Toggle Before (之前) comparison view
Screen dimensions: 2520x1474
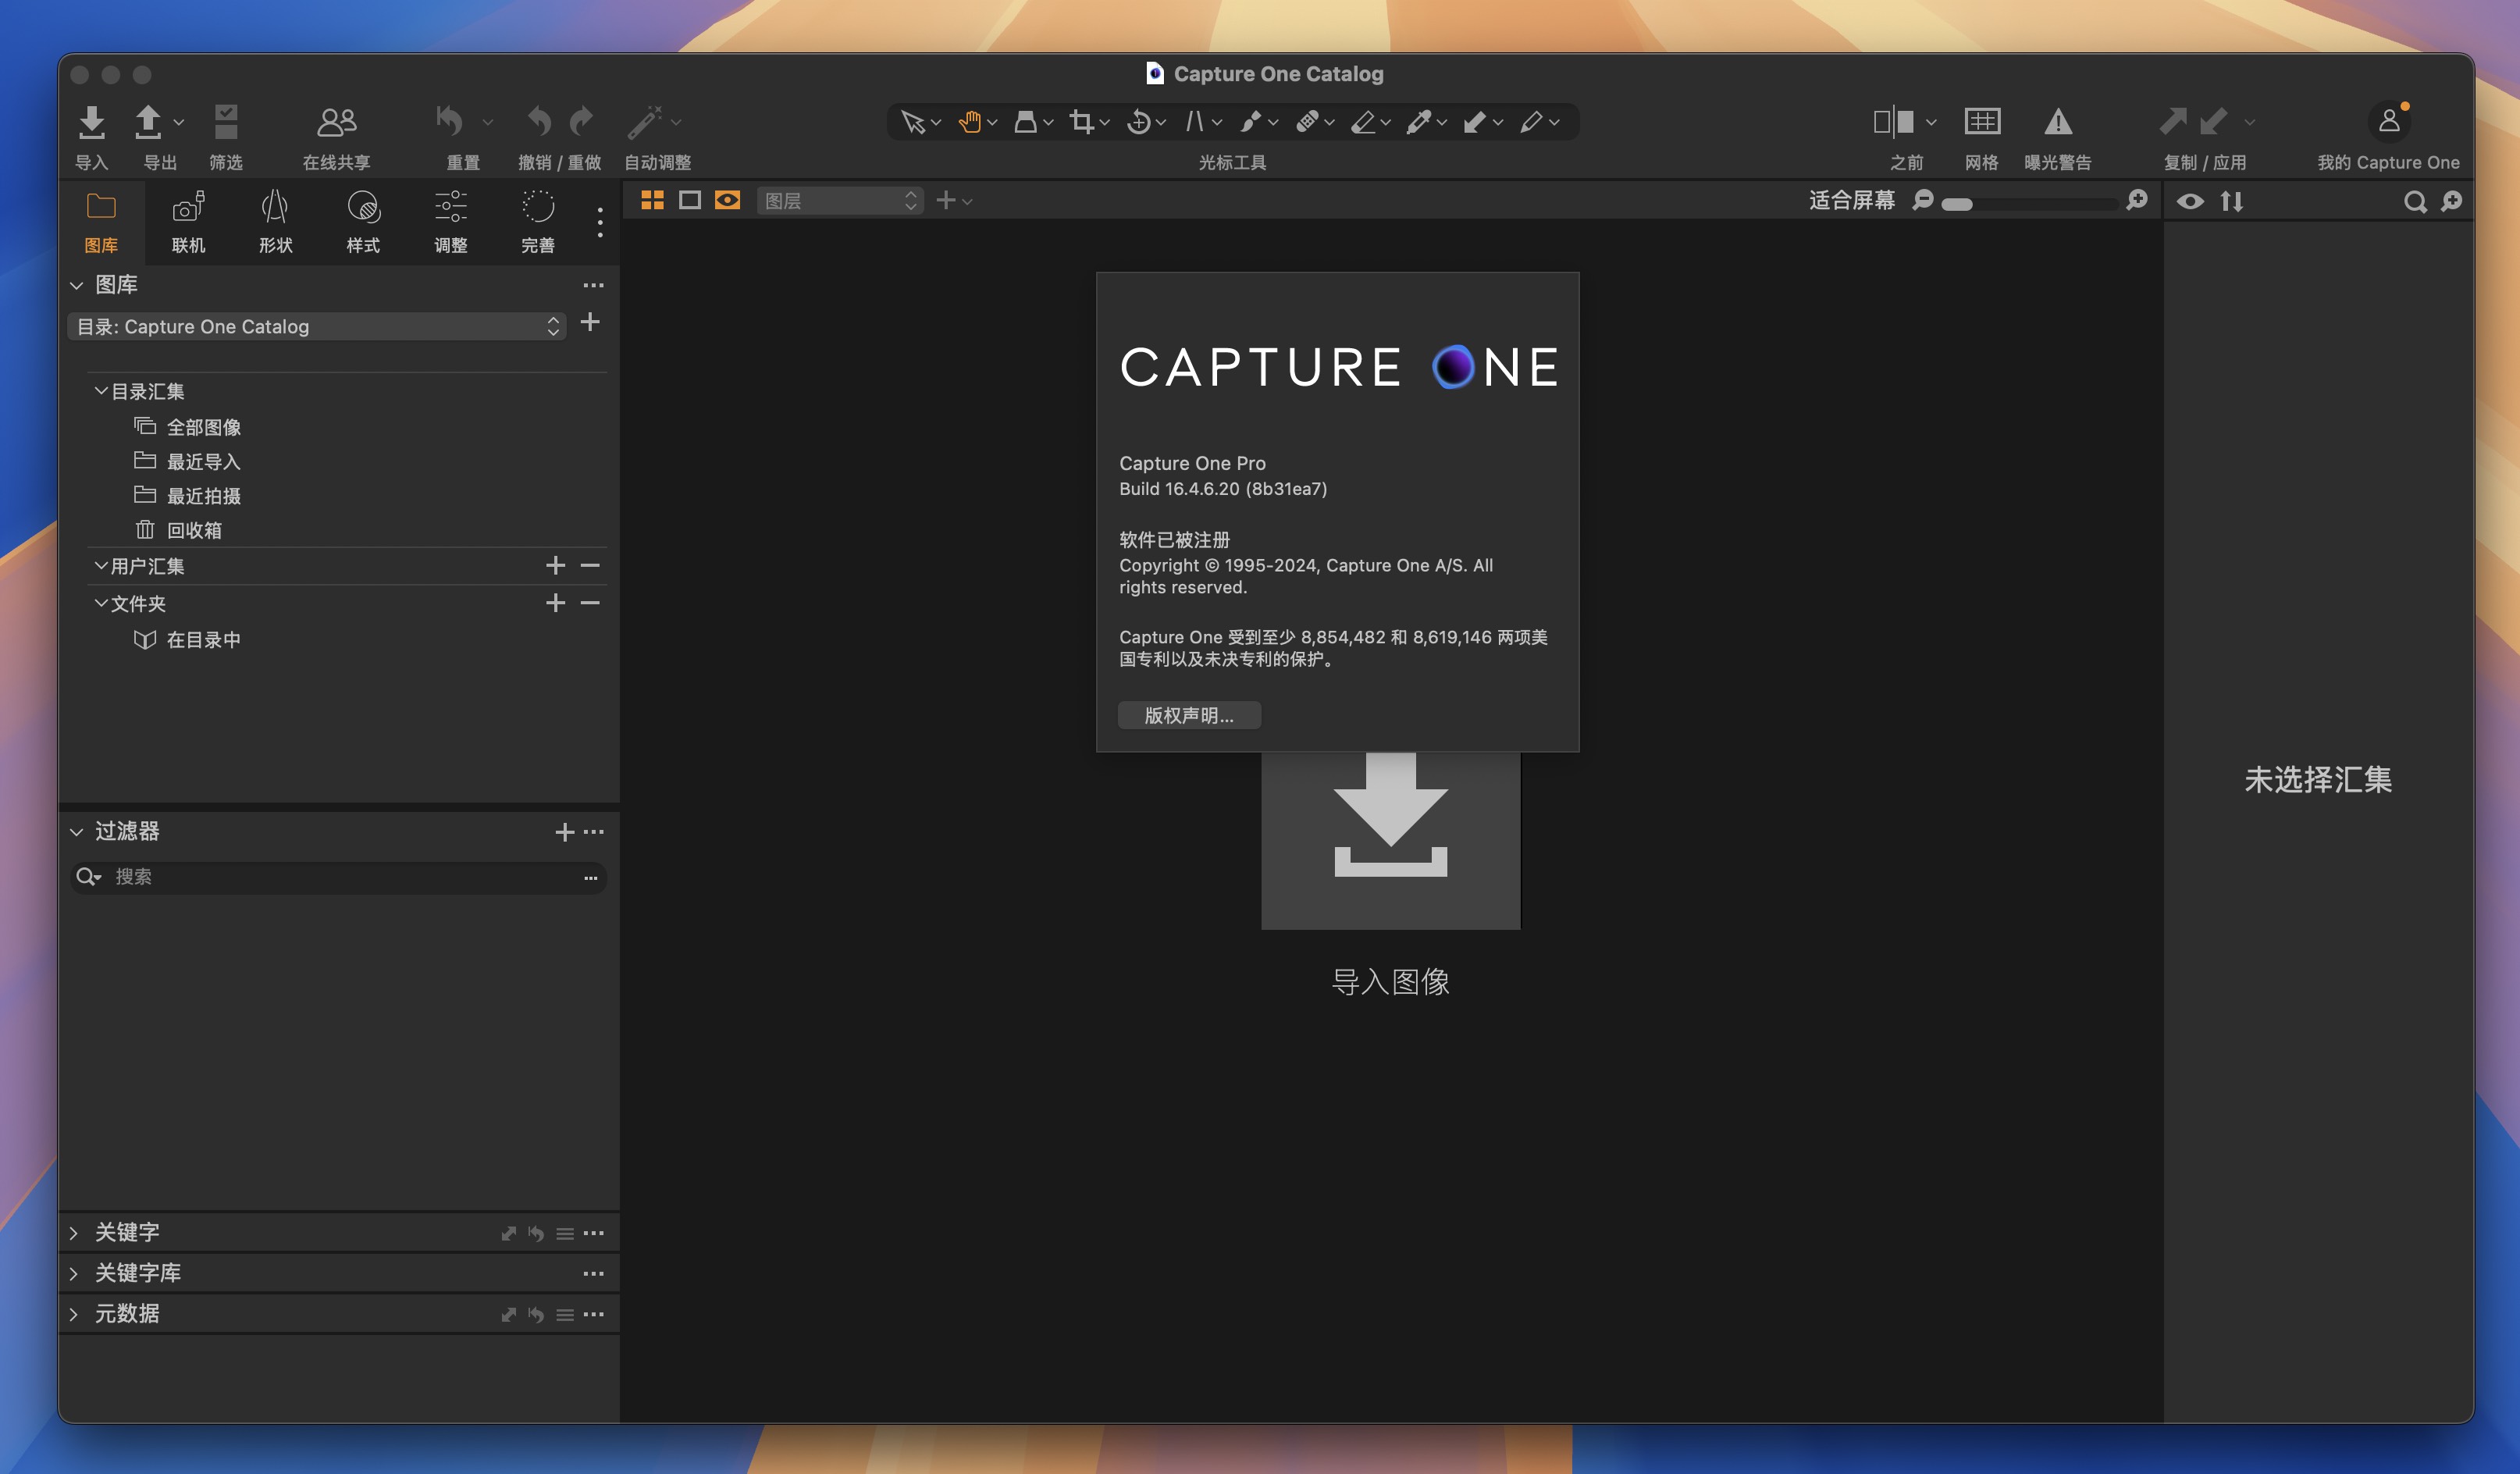pos(1893,122)
